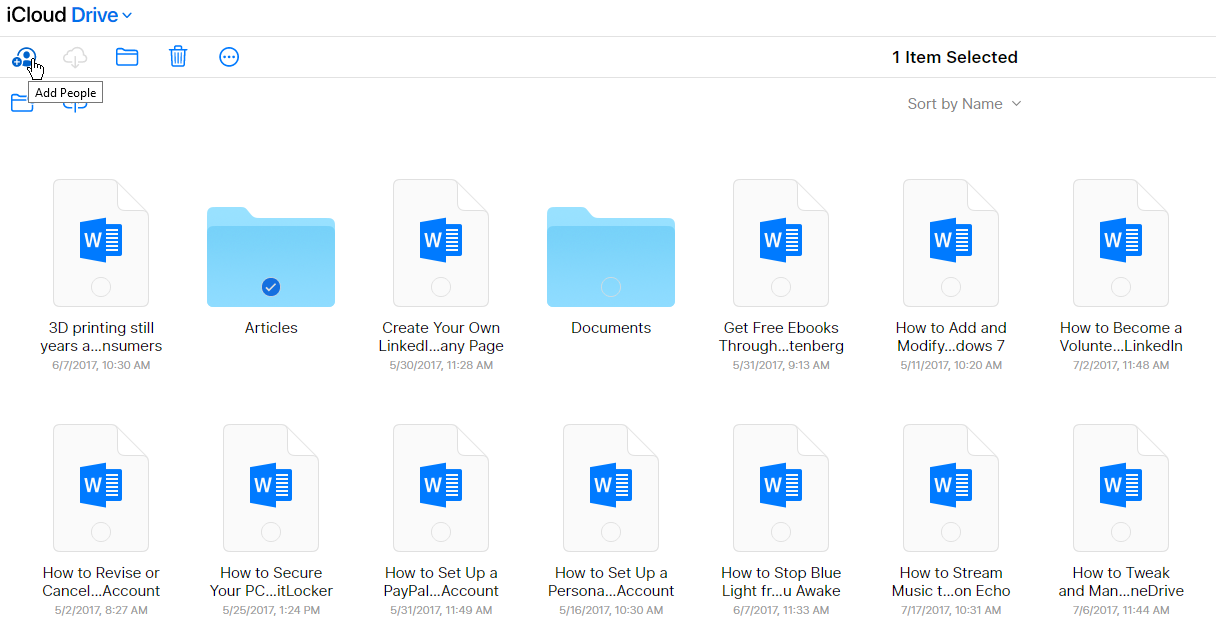The width and height of the screenshot is (1216, 629).
Task: Click the Word icon for 'How to Revise or Cancel' file
Action: (101, 485)
